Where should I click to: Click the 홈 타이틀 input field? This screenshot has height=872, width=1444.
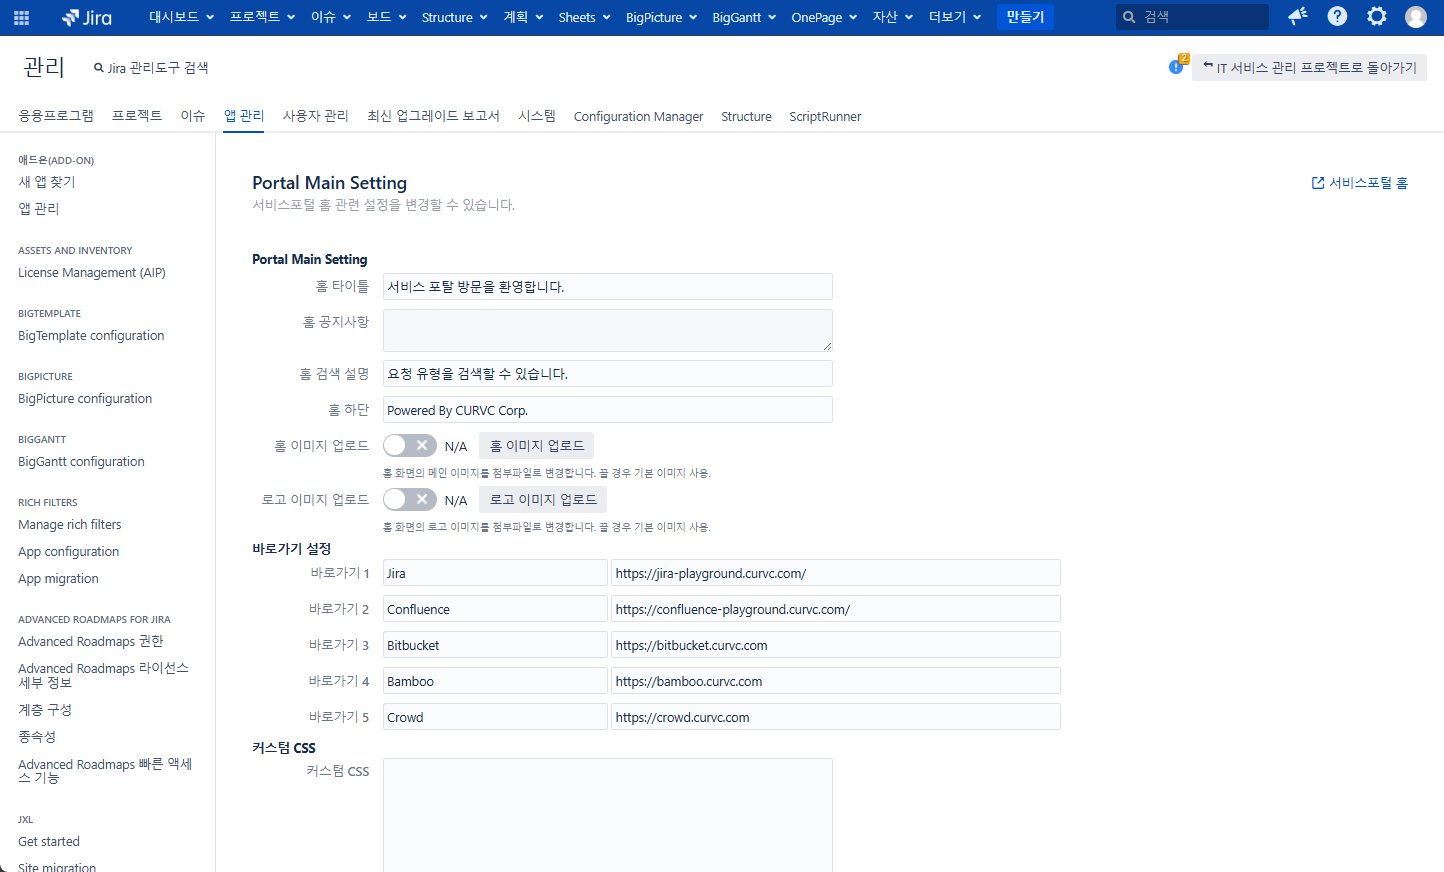607,286
